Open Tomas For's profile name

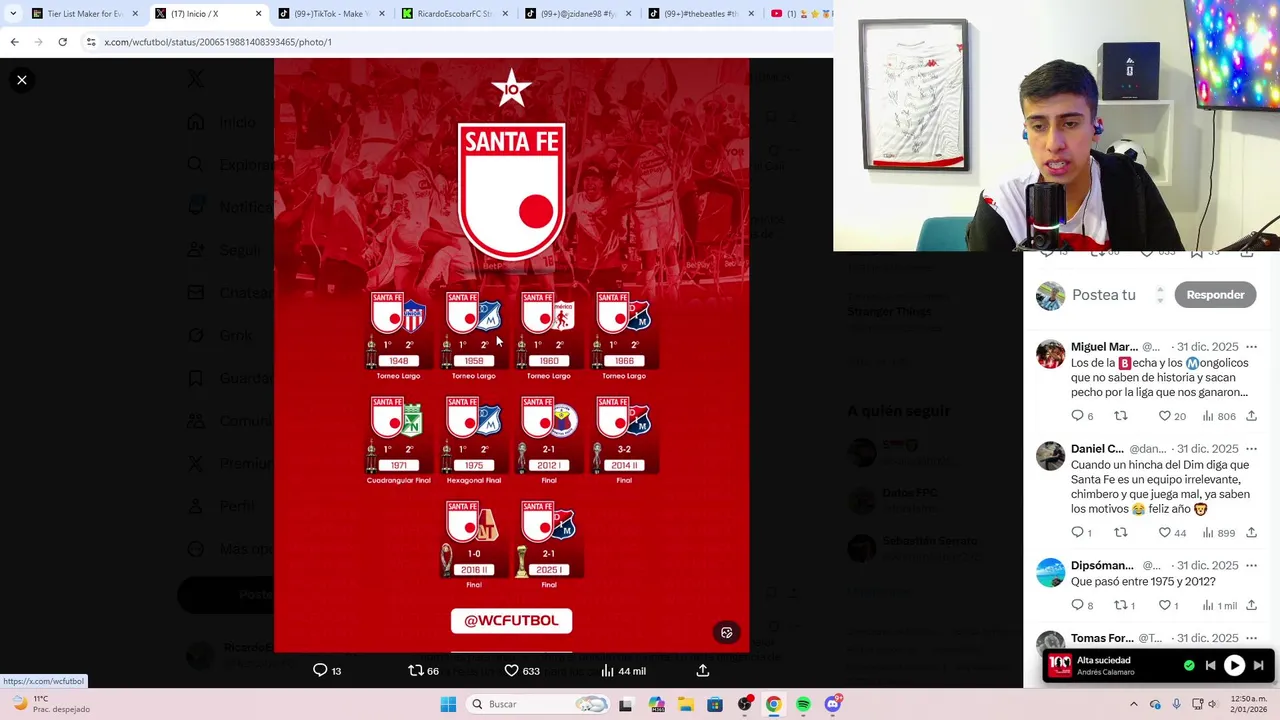pyautogui.click(x=1102, y=638)
